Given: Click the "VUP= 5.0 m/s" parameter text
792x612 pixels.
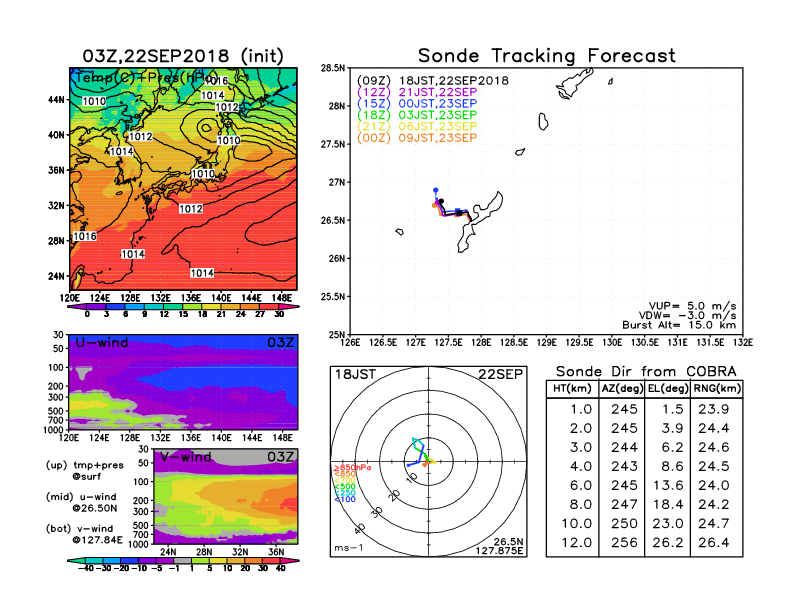Looking at the screenshot, I should coord(692,306).
